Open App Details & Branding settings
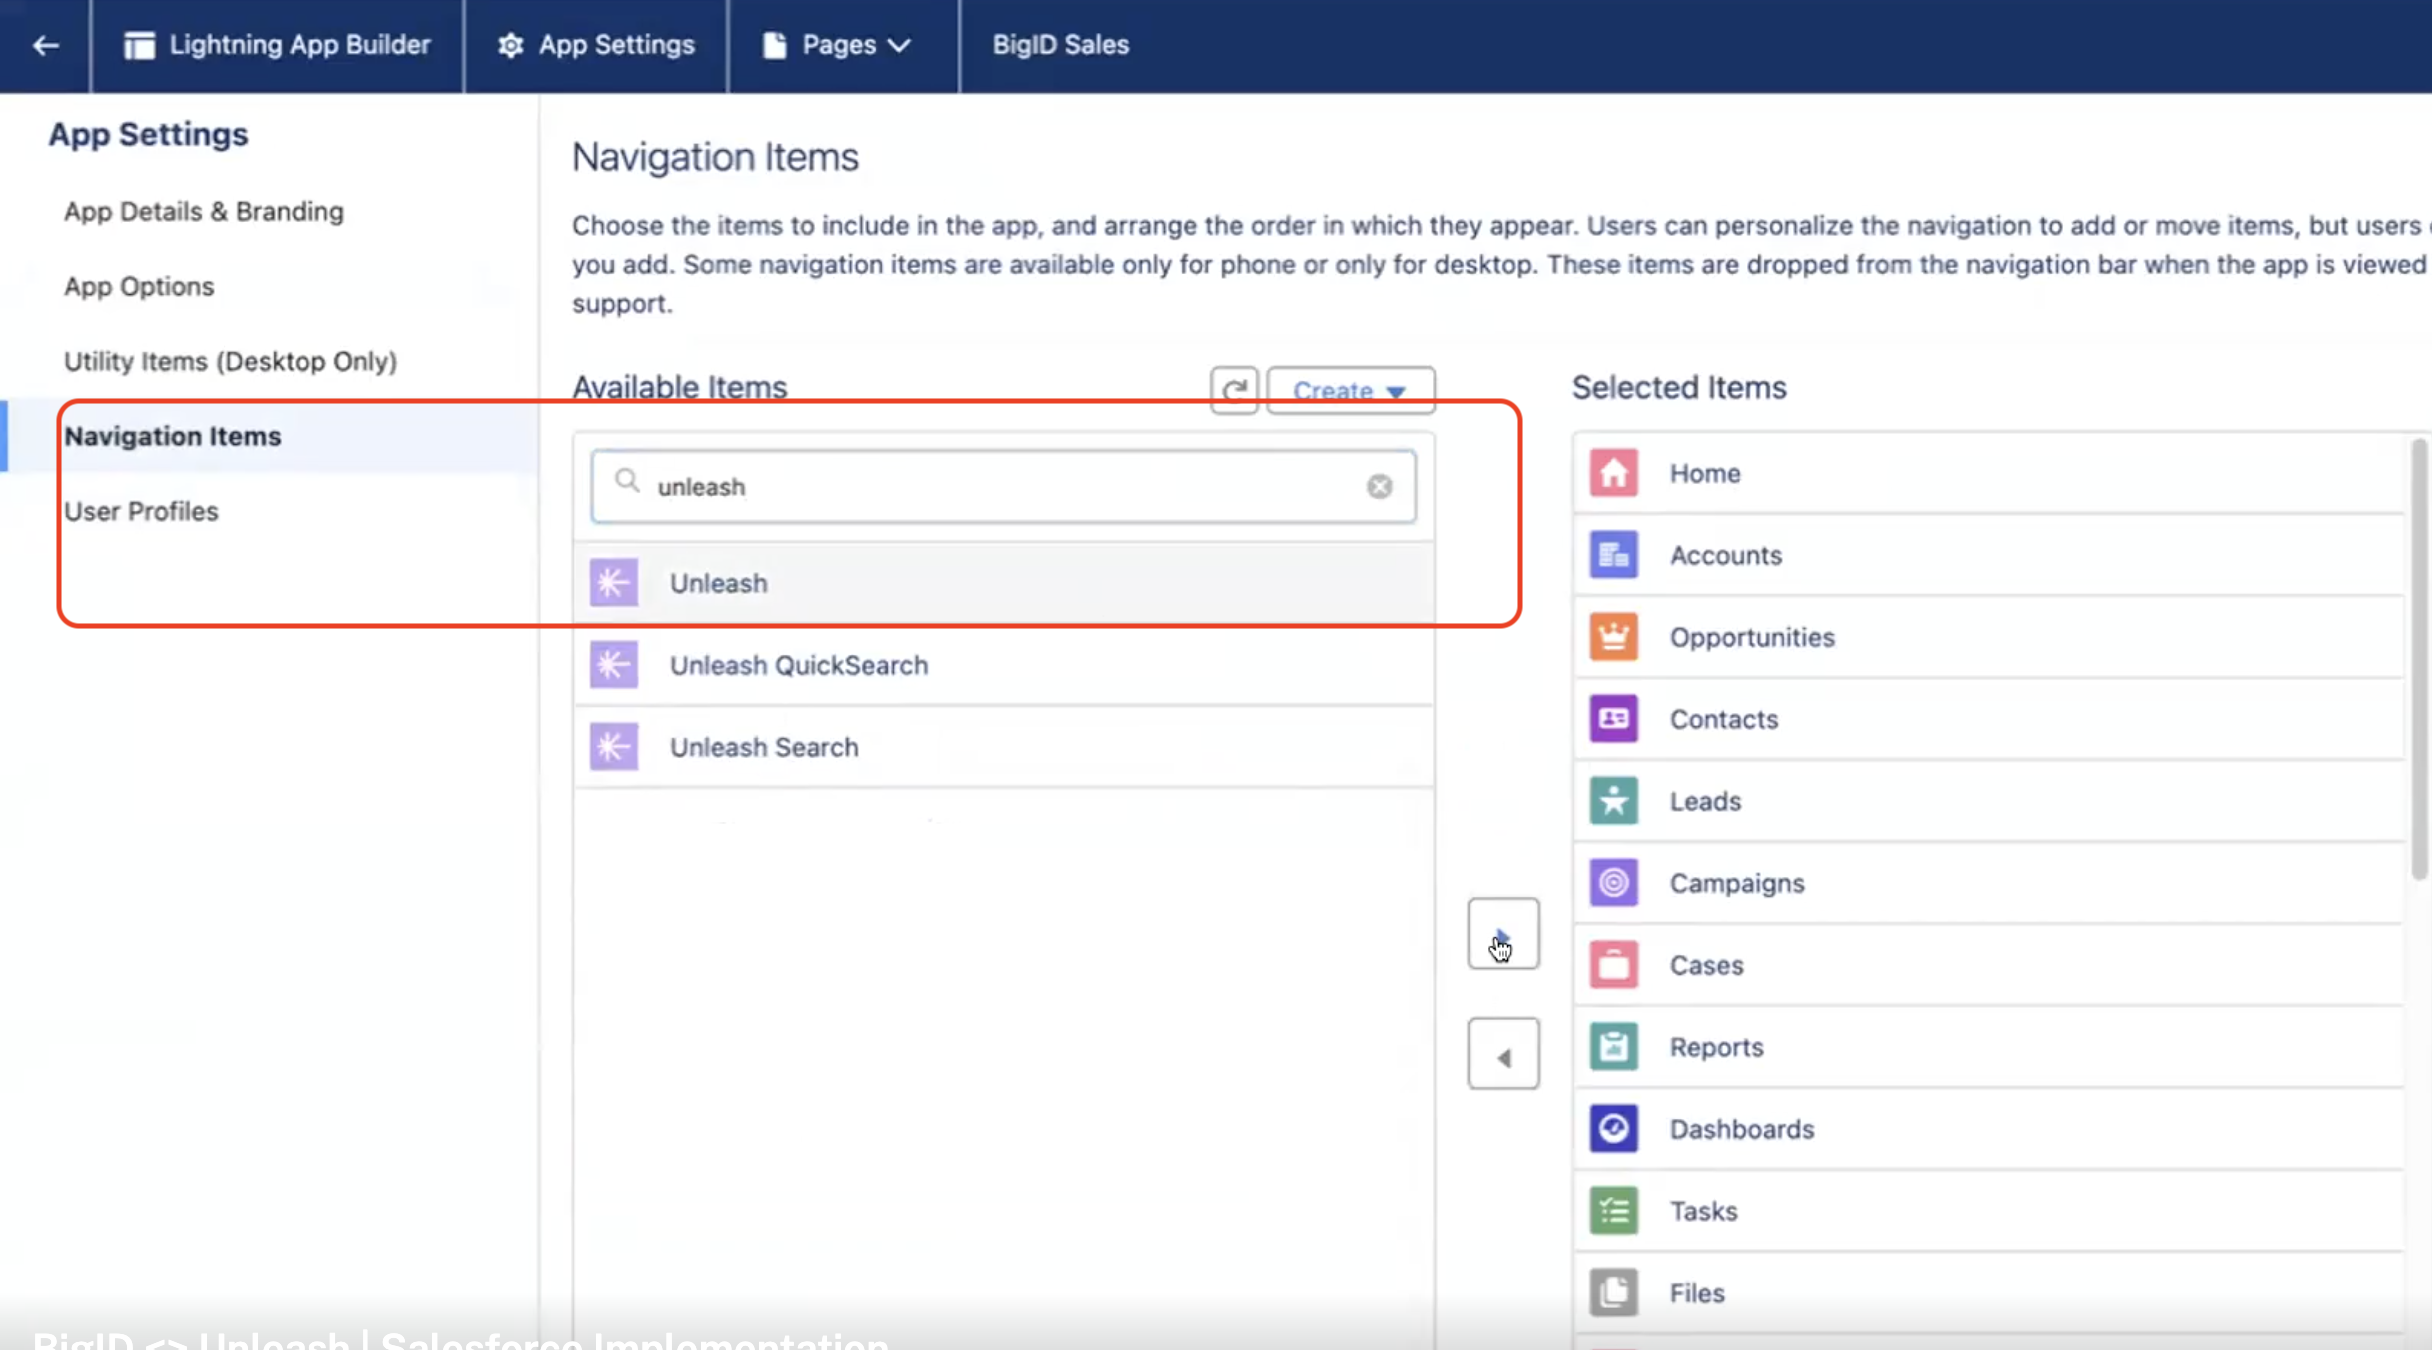The image size is (2432, 1350). (204, 212)
